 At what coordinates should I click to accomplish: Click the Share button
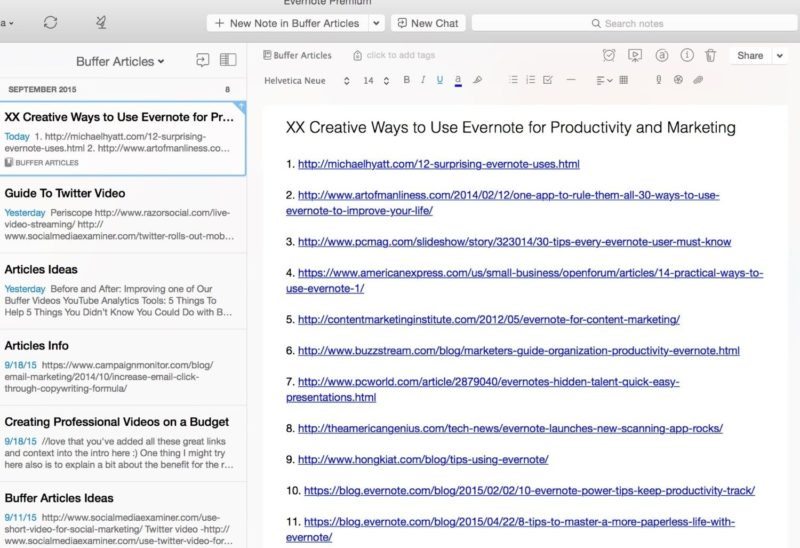tap(749, 56)
